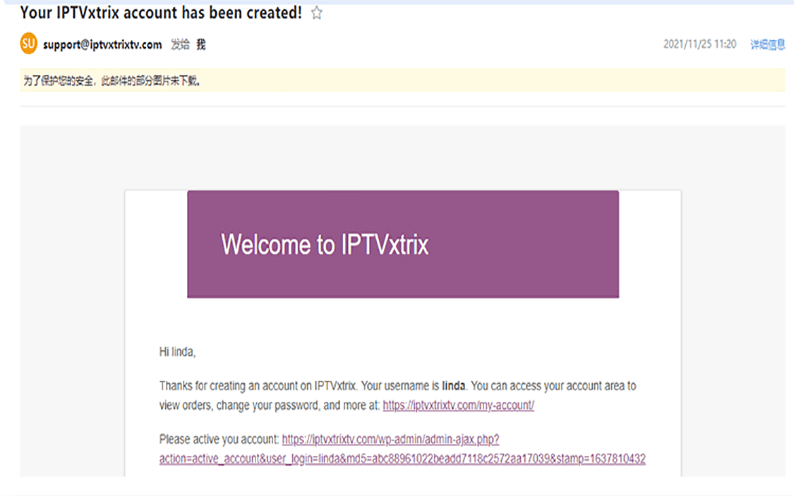Click the recipient name 我

tap(201, 45)
